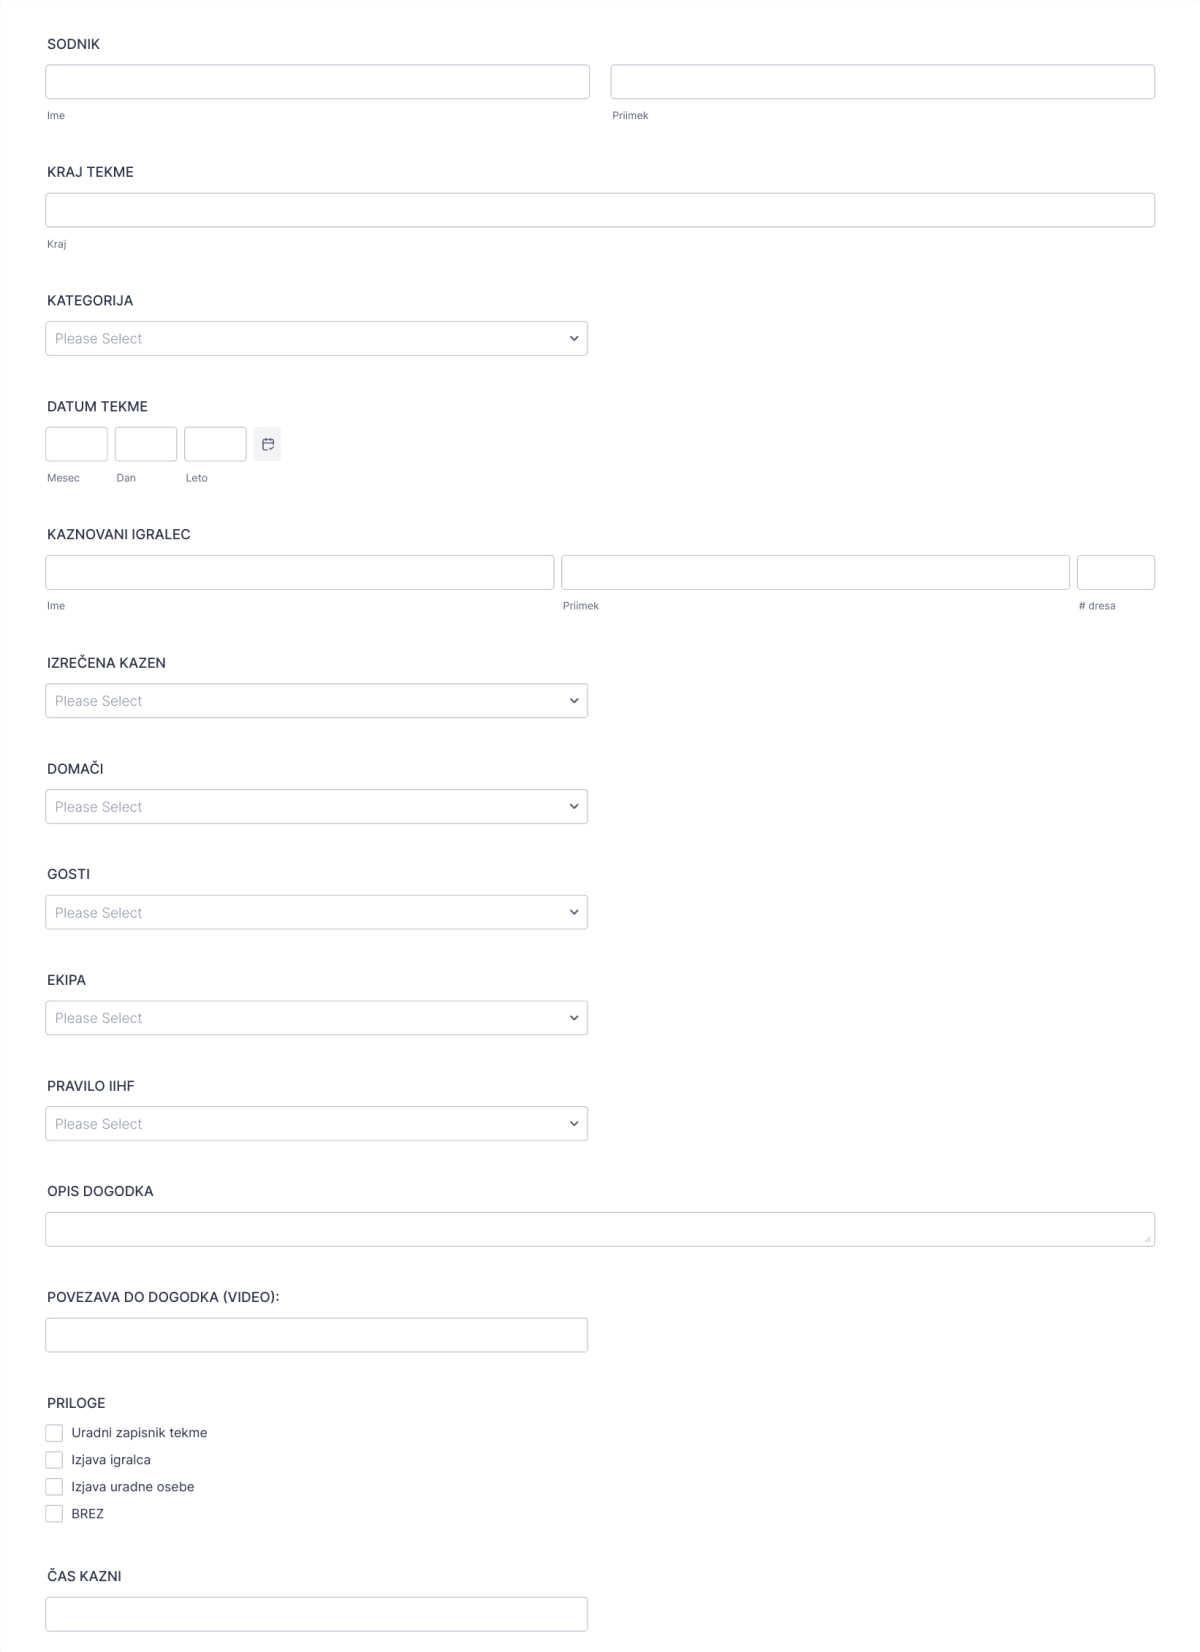Click the ČAS KAZNI input field
1200x1652 pixels.
coord(316,1613)
